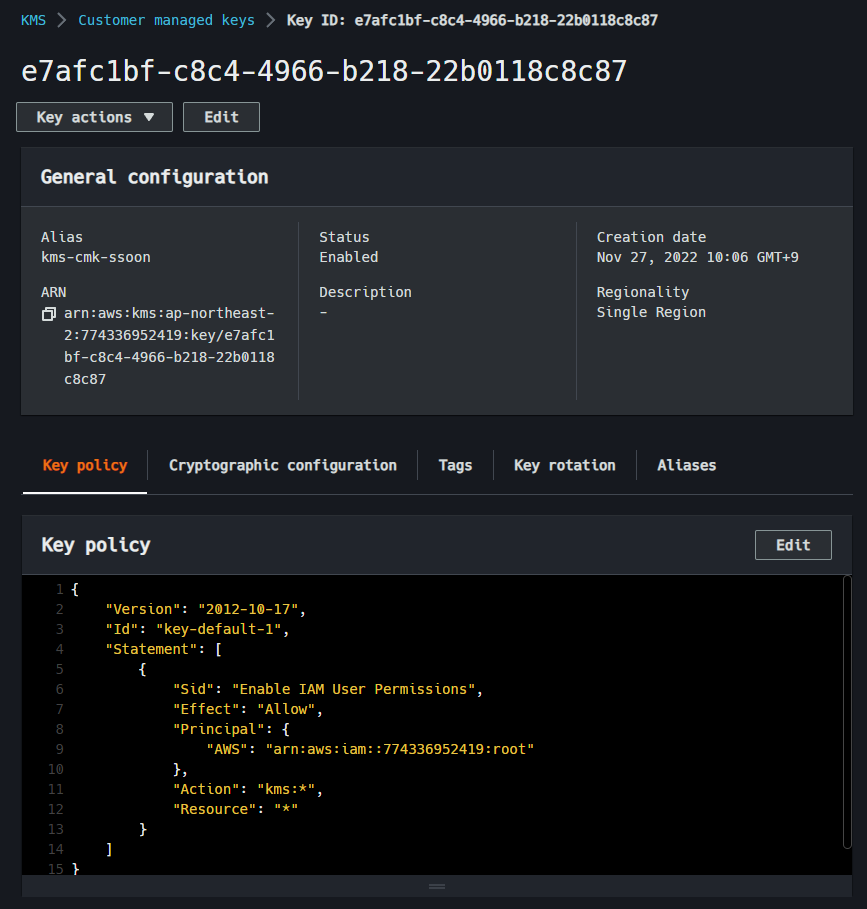The height and width of the screenshot is (909, 867).
Task: Click the Edit button next to Key actions
Action: point(221,117)
